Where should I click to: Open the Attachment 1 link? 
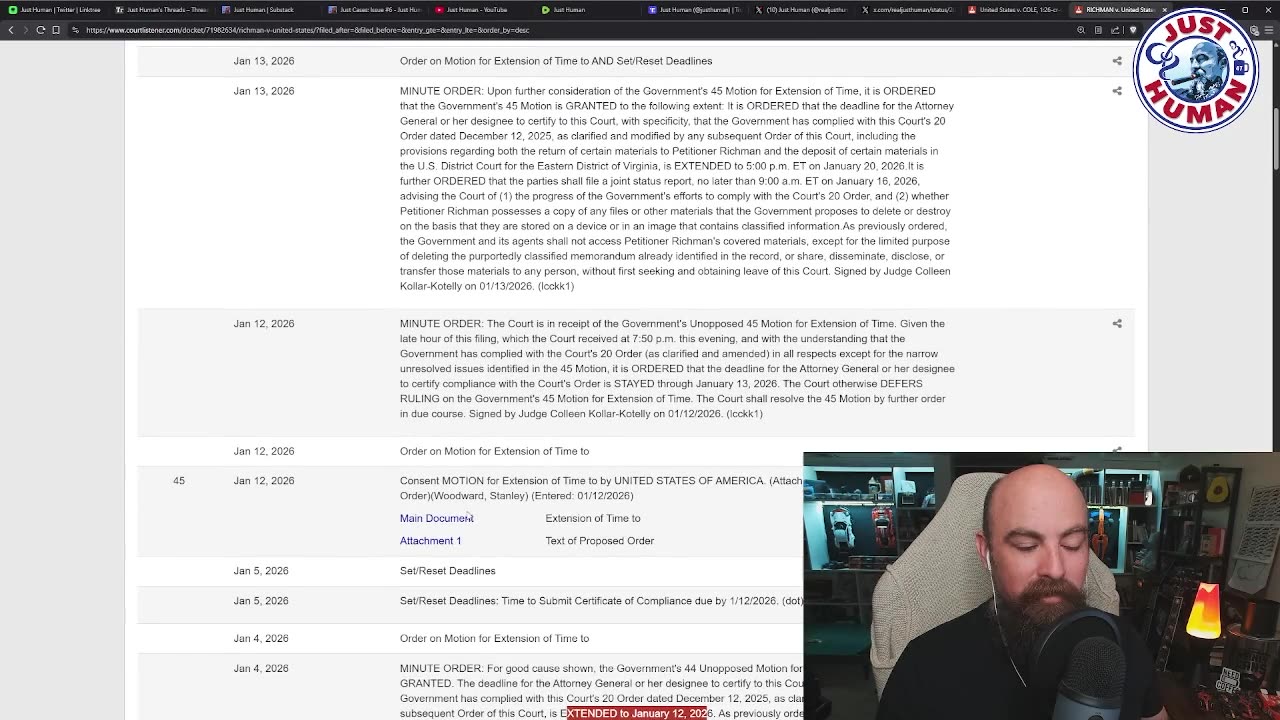(430, 541)
